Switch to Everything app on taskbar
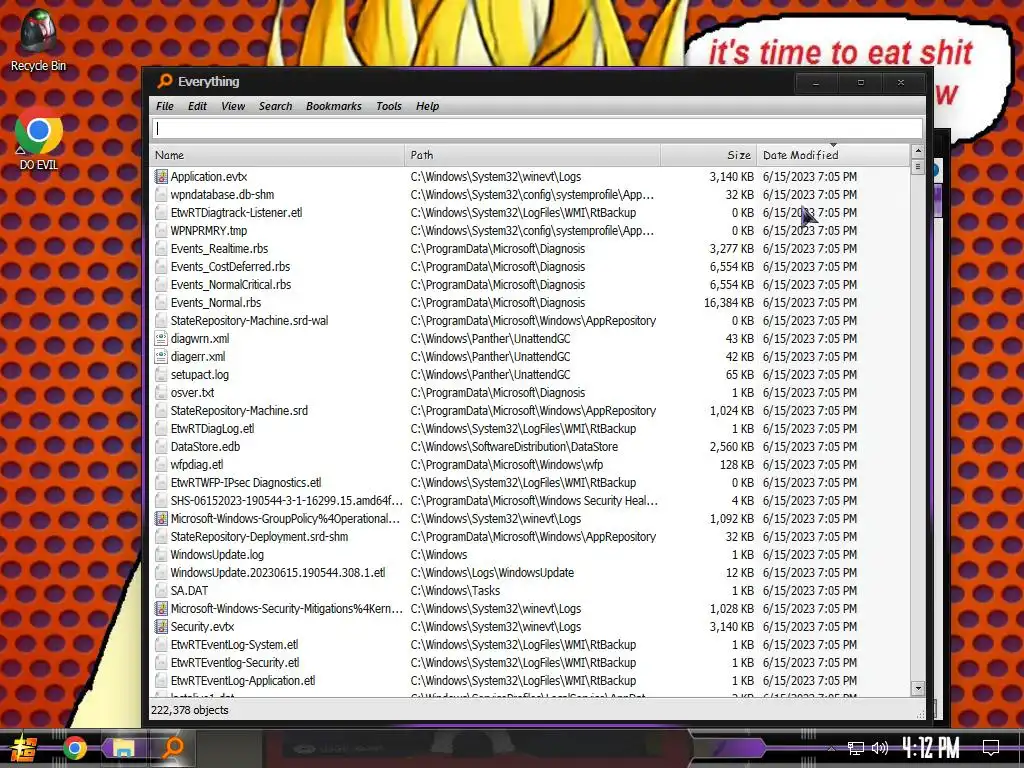 click(173, 747)
